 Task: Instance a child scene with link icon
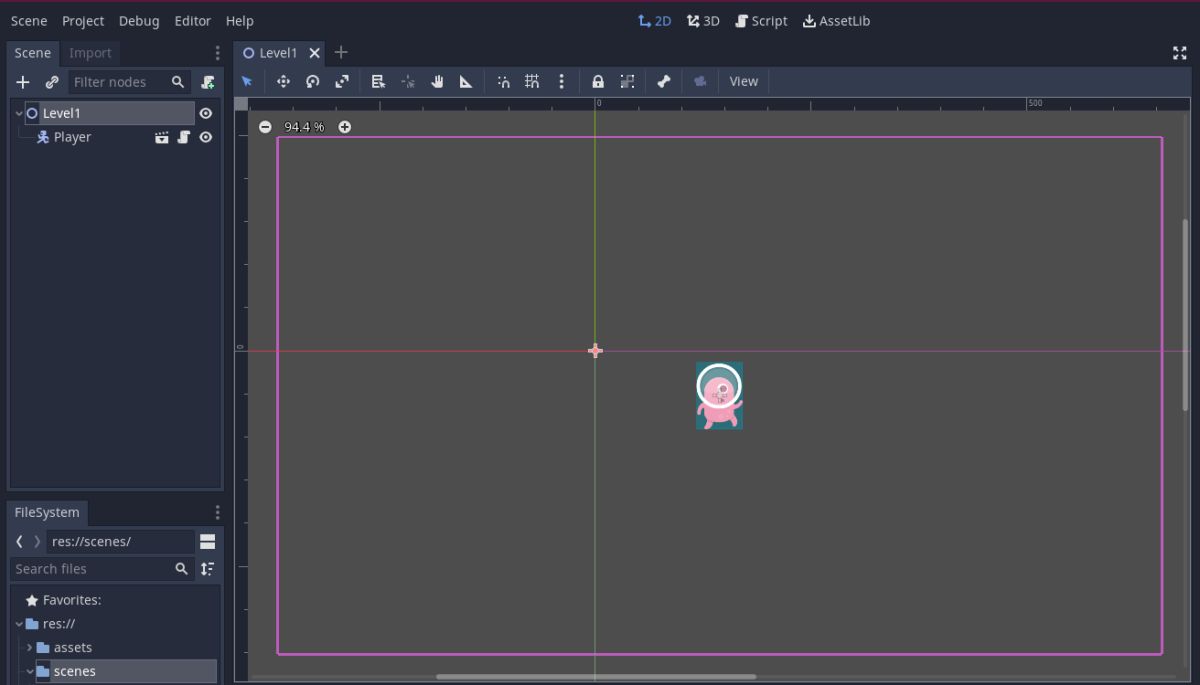pyautogui.click(x=52, y=82)
